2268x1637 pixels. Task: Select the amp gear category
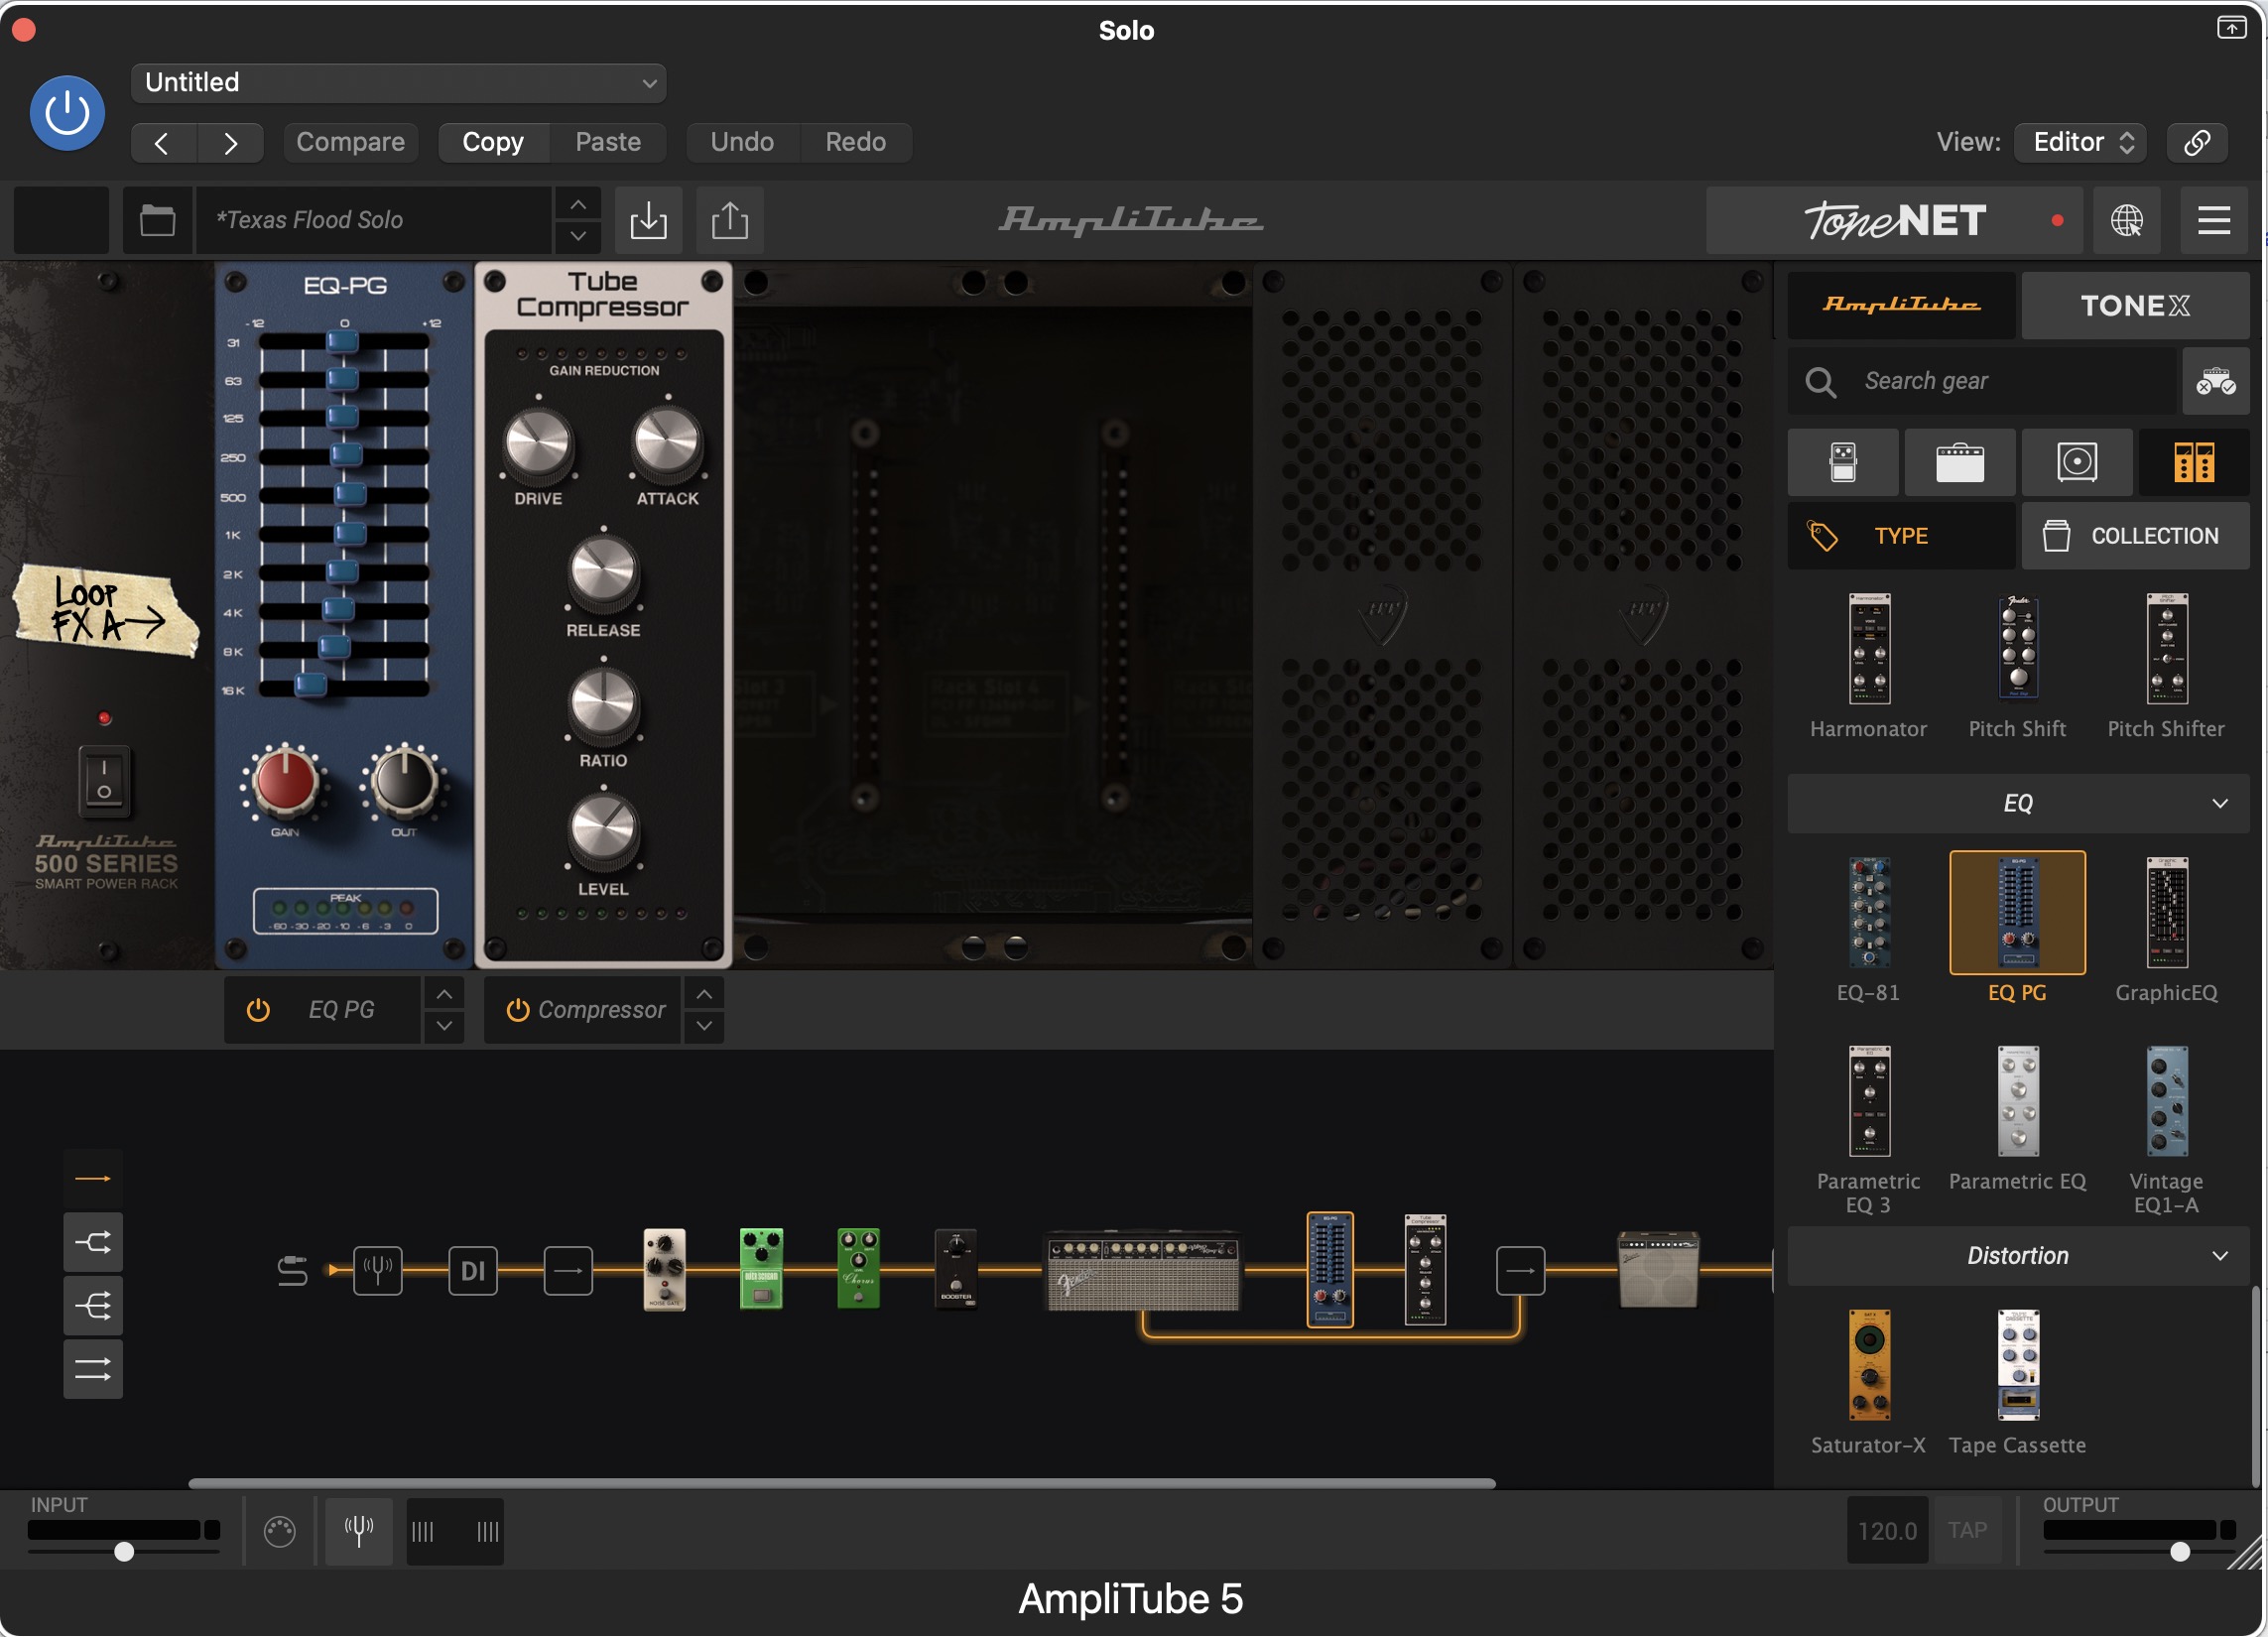point(1960,463)
